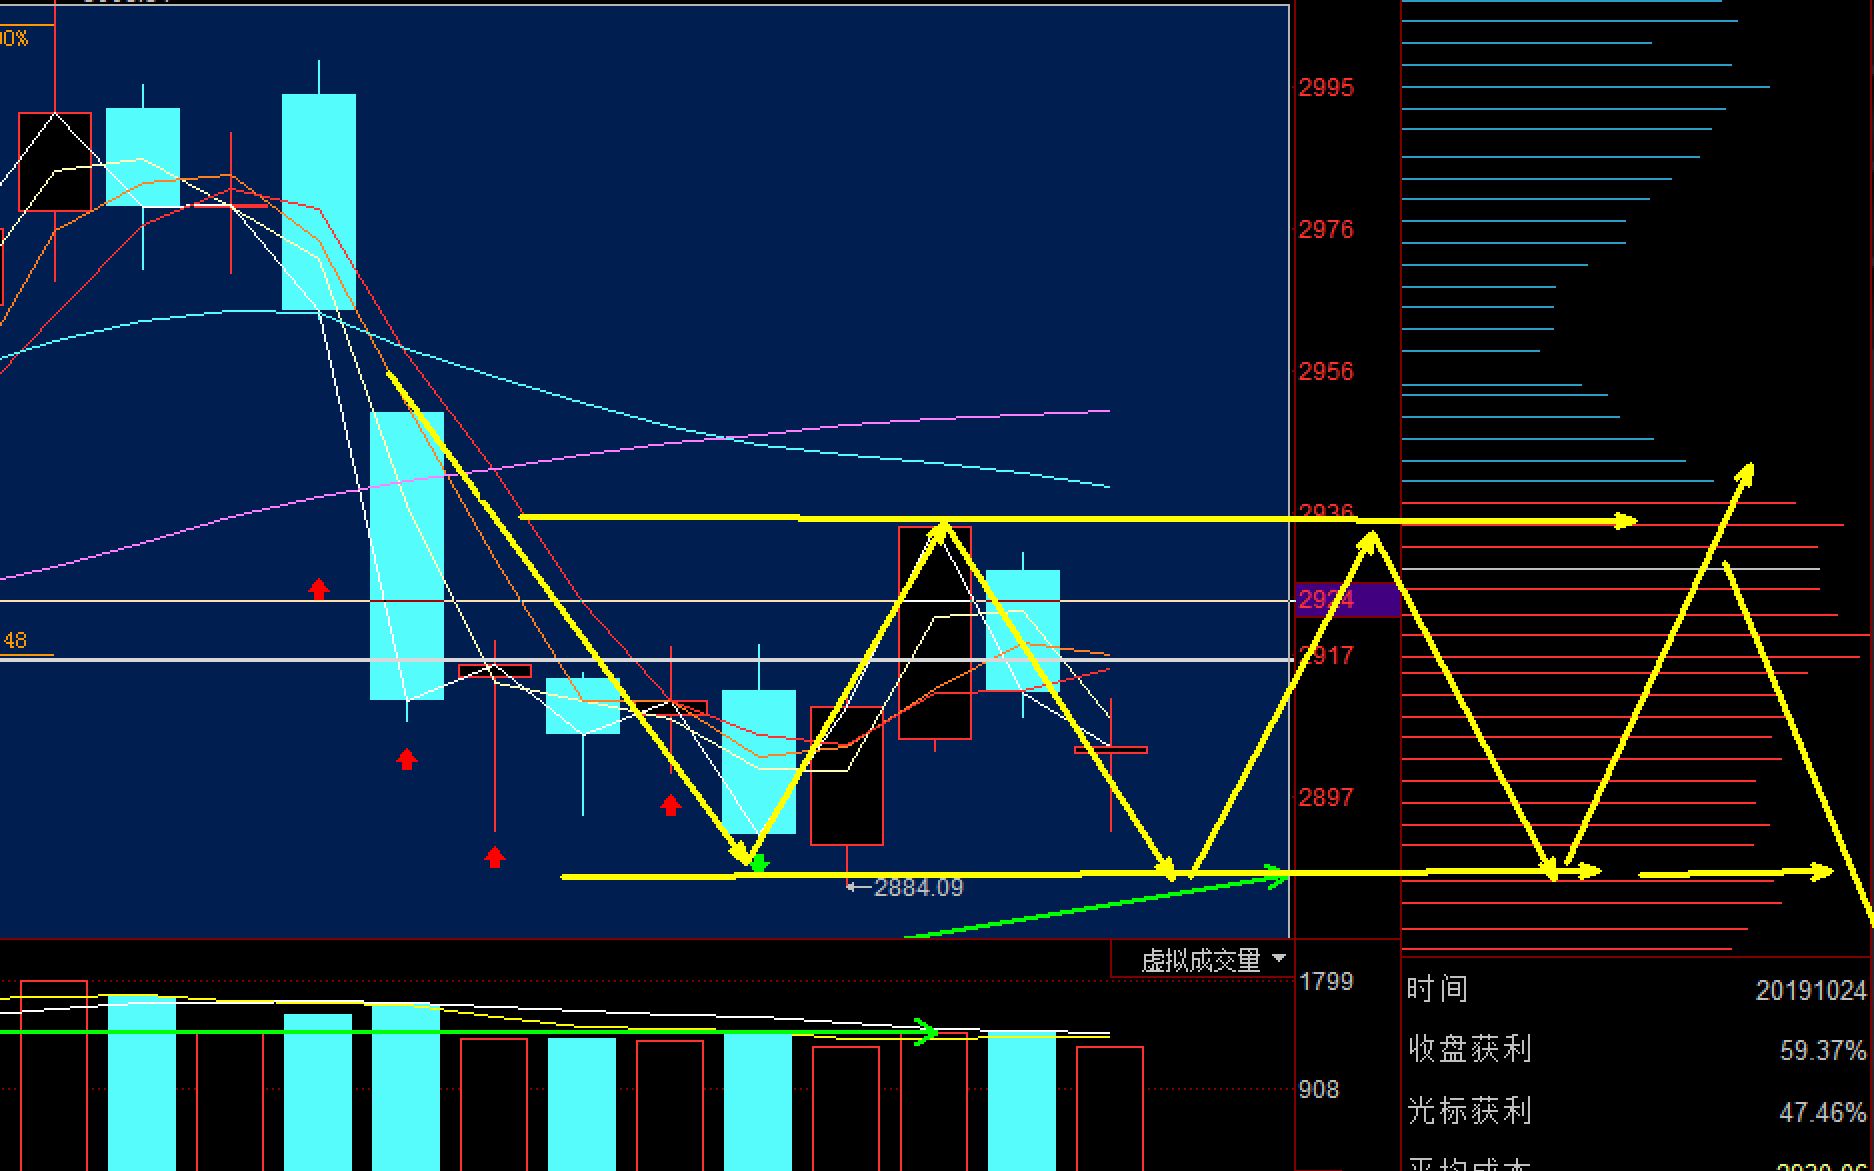Select the purple-highlighted 2924 current price tag
This screenshot has width=1874, height=1171.
[x=1347, y=599]
